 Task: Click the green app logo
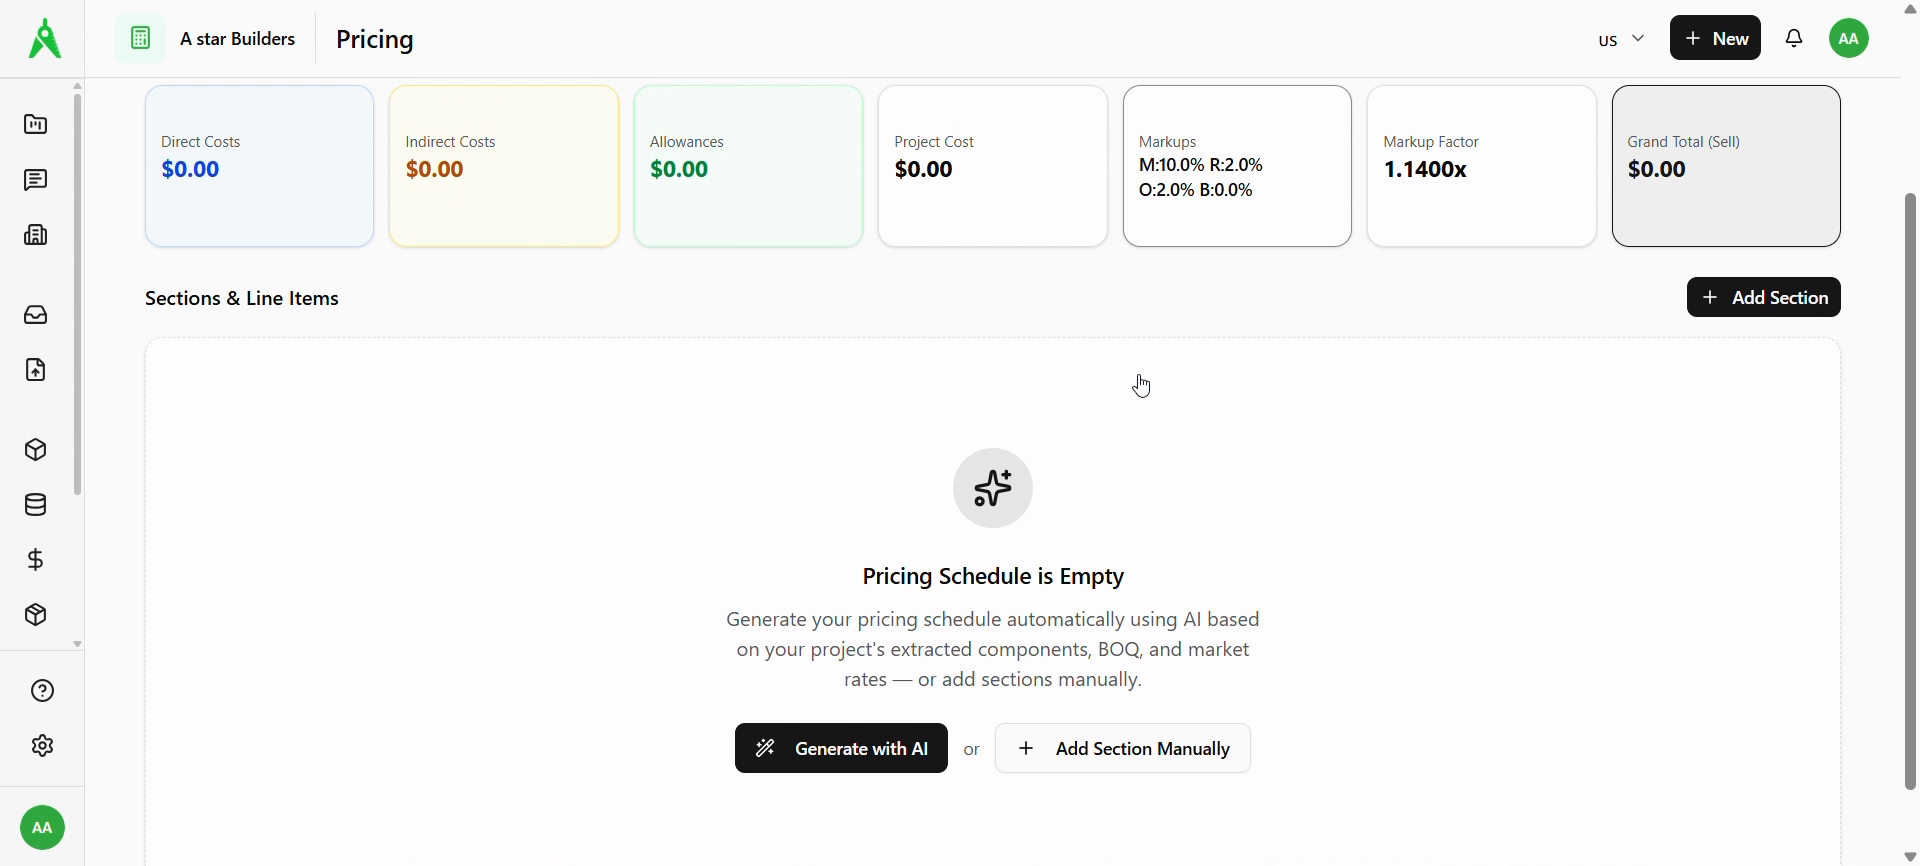45,39
